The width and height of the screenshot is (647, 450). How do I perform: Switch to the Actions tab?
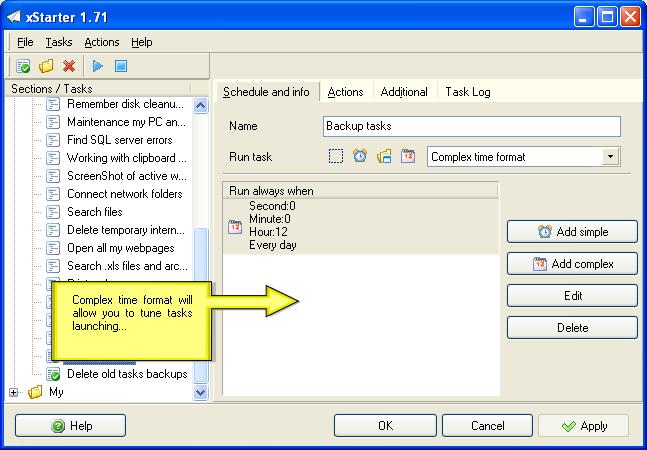345,92
